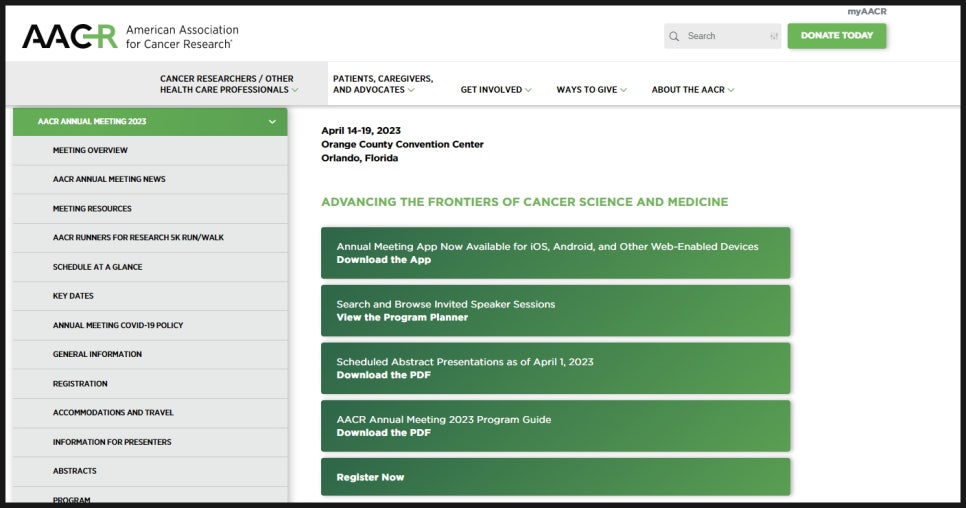Click the April 14-19, 2023 date text
Viewport: 966px width, 508px height.
pyautogui.click(x=361, y=131)
